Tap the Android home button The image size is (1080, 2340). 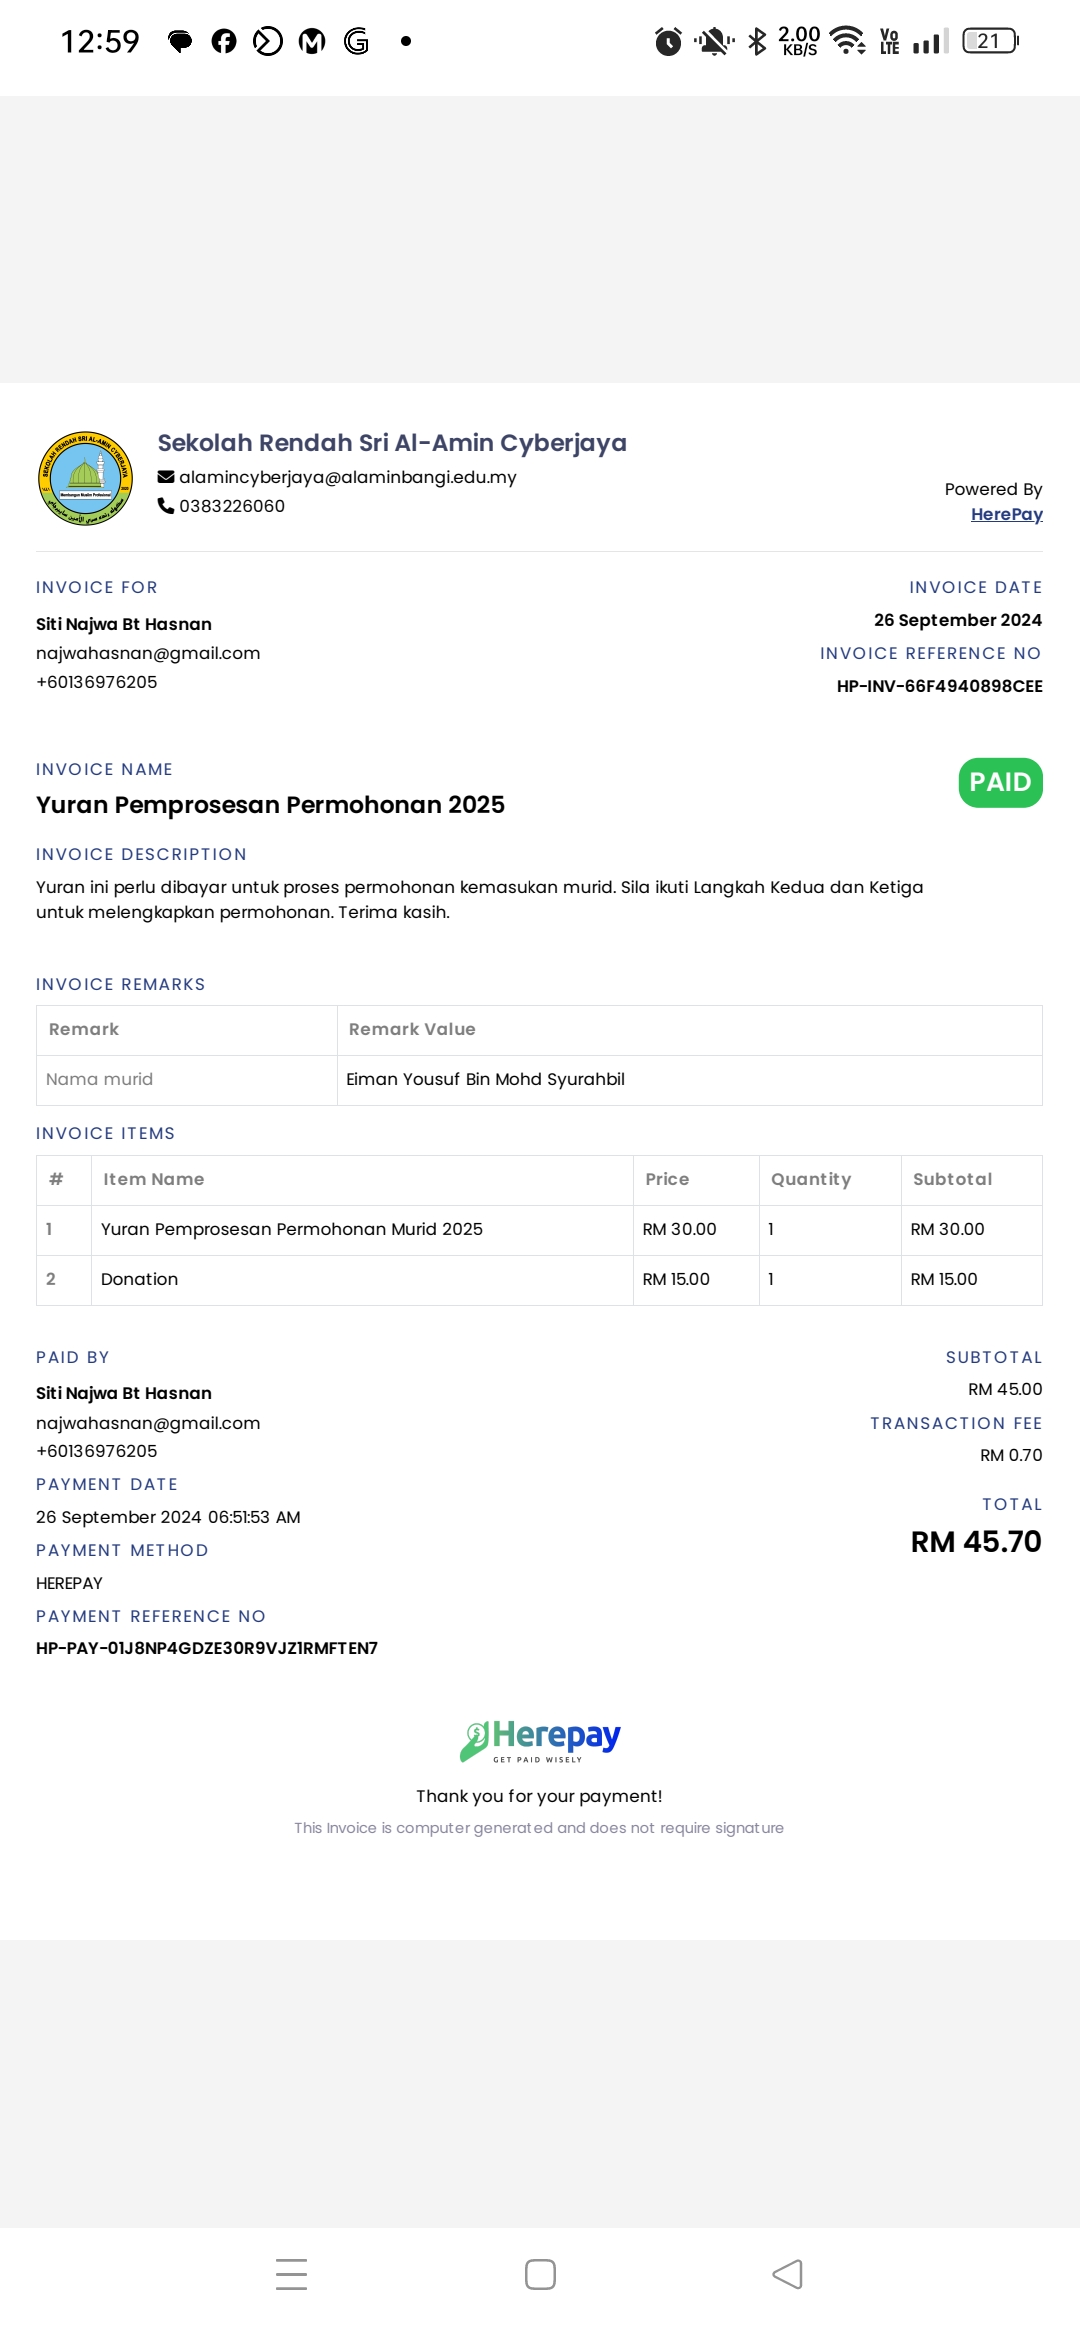(540, 2274)
